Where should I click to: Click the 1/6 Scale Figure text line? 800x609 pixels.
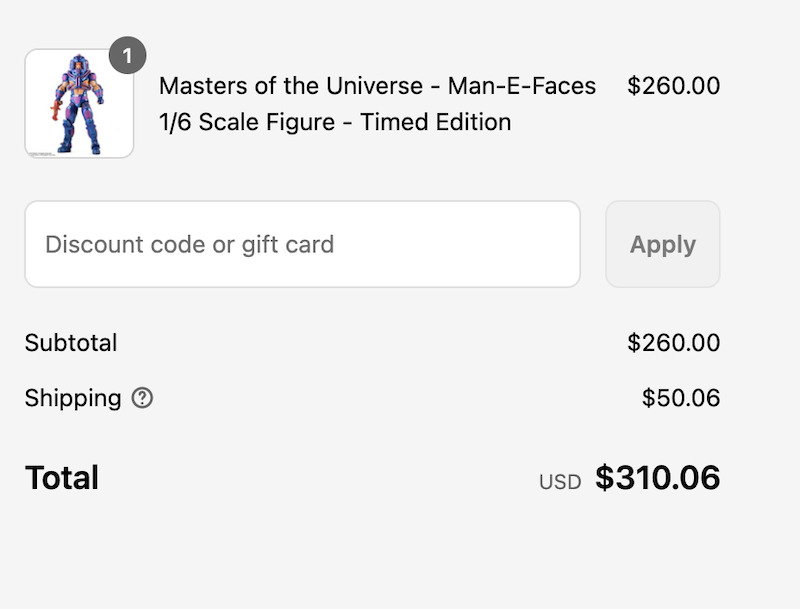335,122
